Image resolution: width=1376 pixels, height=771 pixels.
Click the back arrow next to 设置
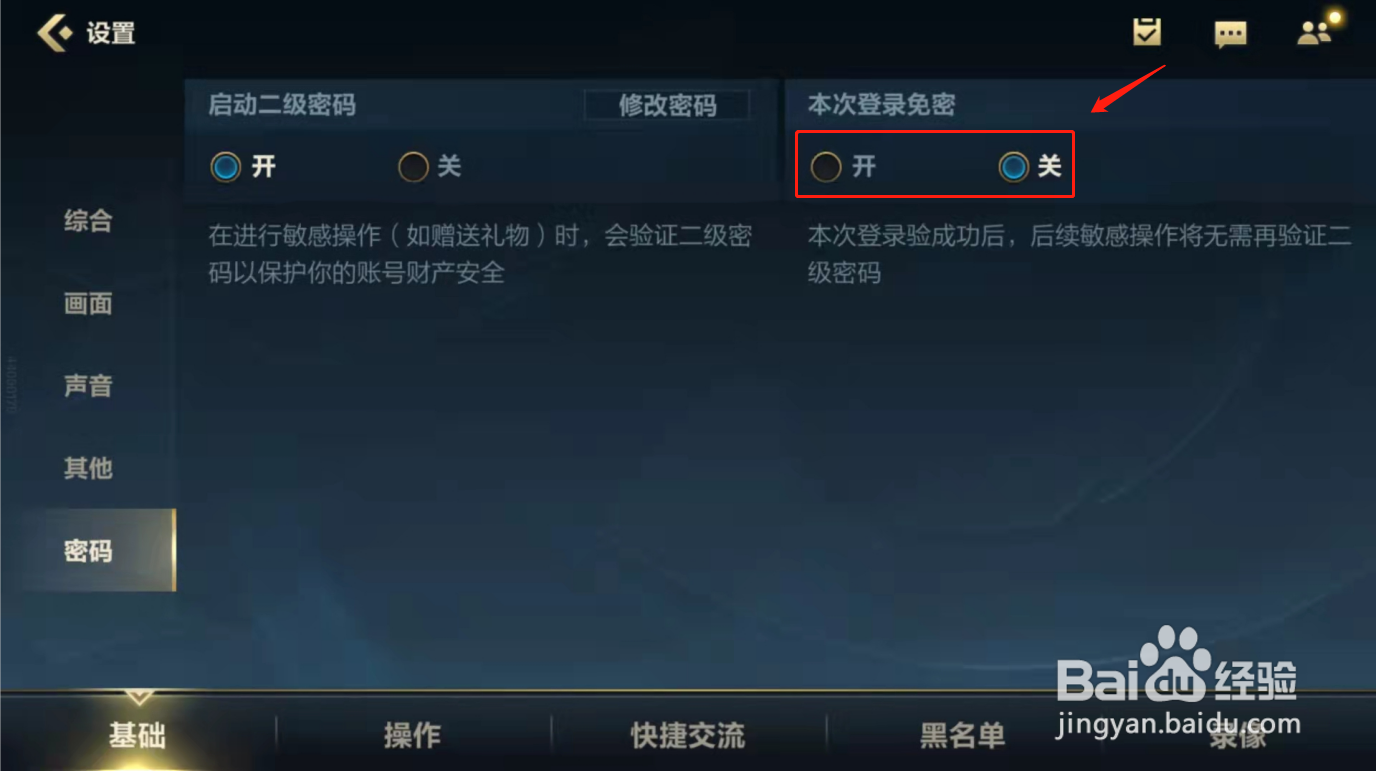(55, 33)
